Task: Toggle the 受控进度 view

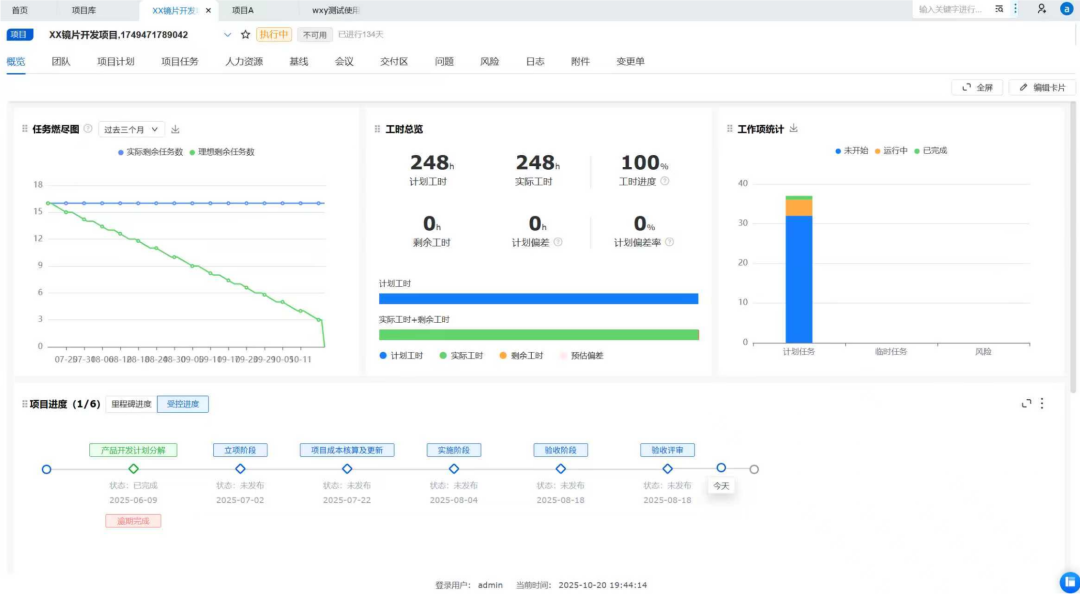Action: [x=183, y=404]
